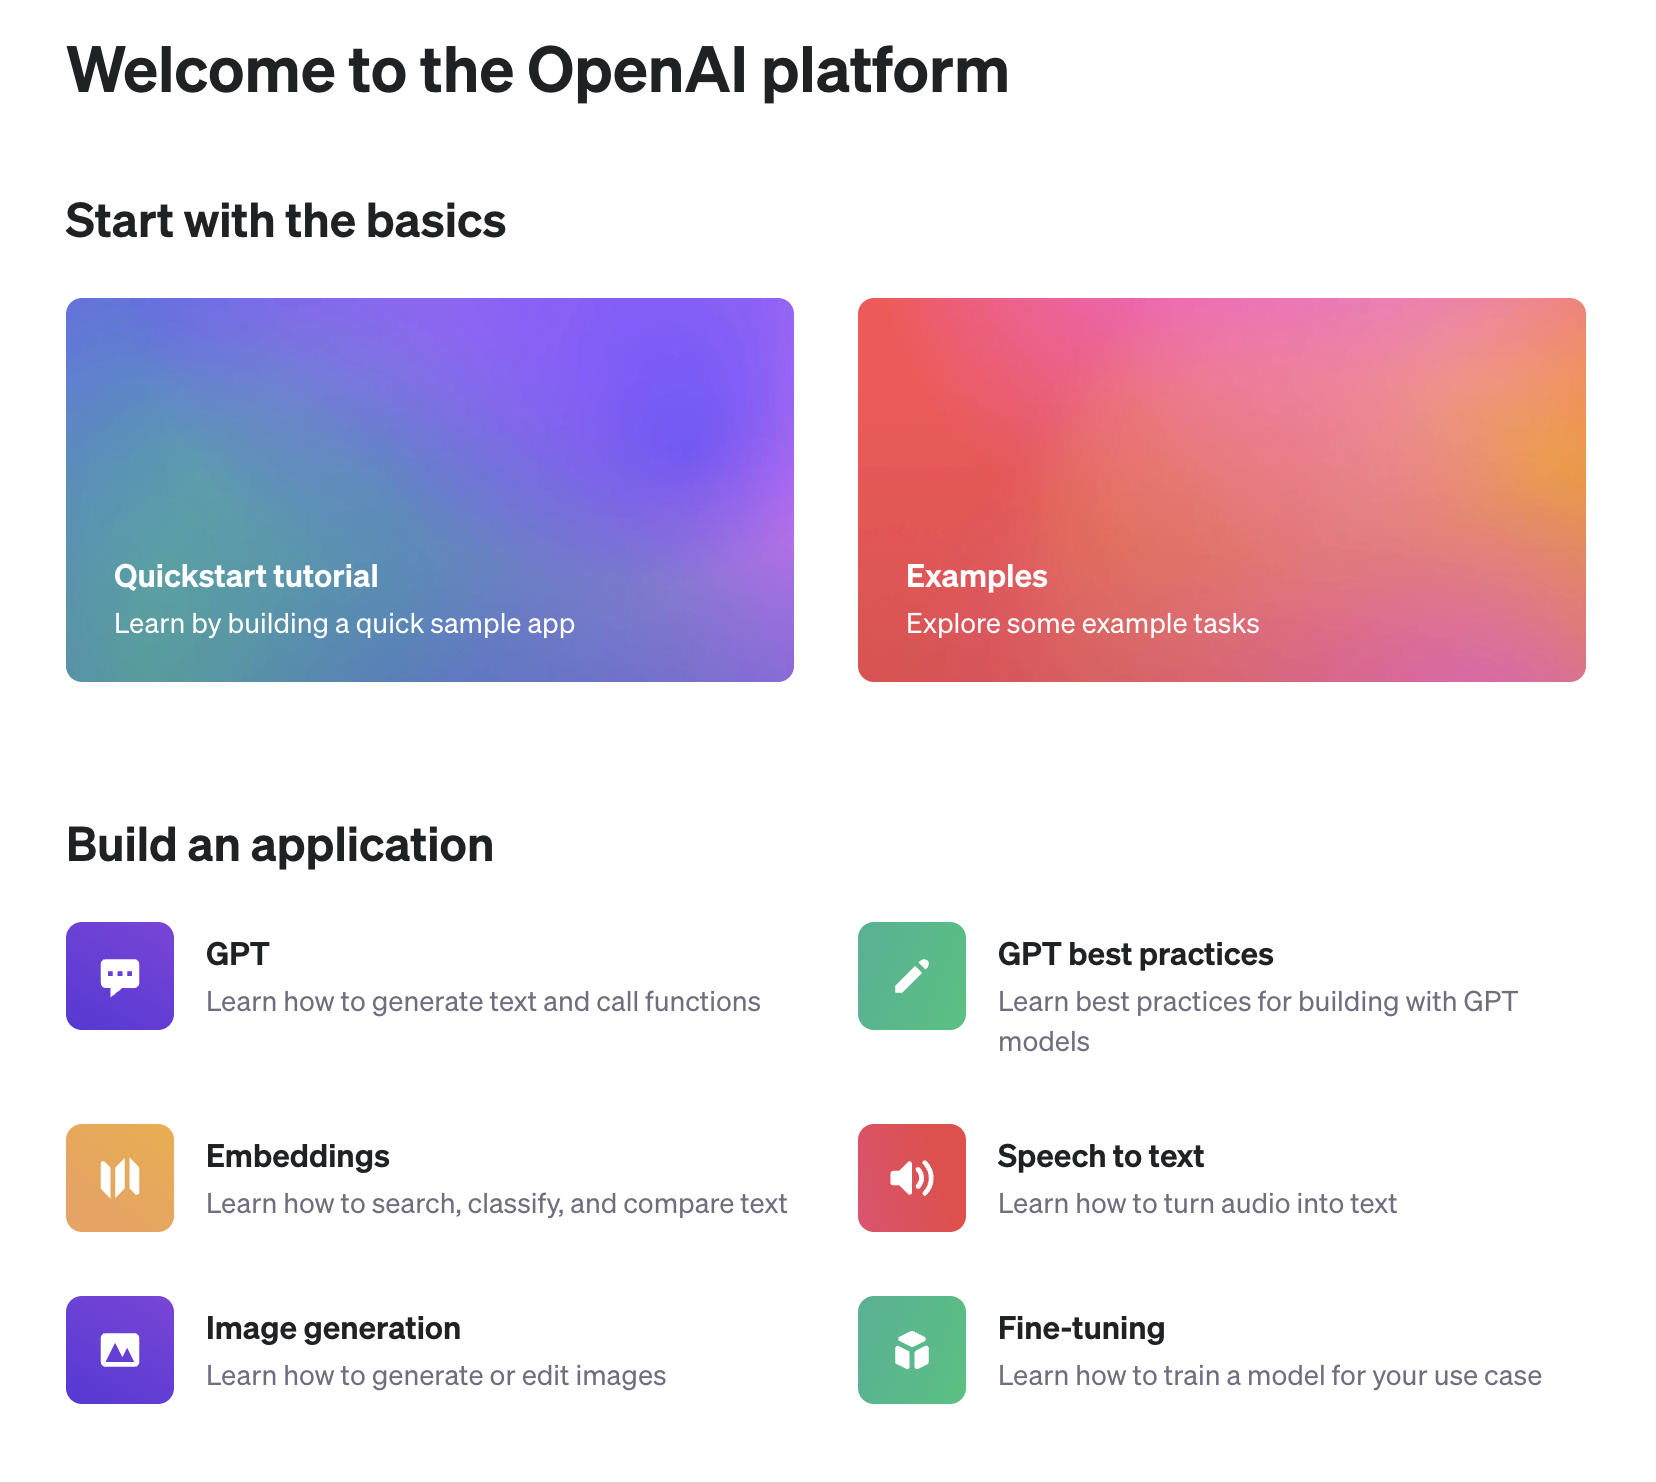This screenshot has height=1482, width=1656.
Task: Click the 'Build an application' heading
Action: click(x=280, y=845)
